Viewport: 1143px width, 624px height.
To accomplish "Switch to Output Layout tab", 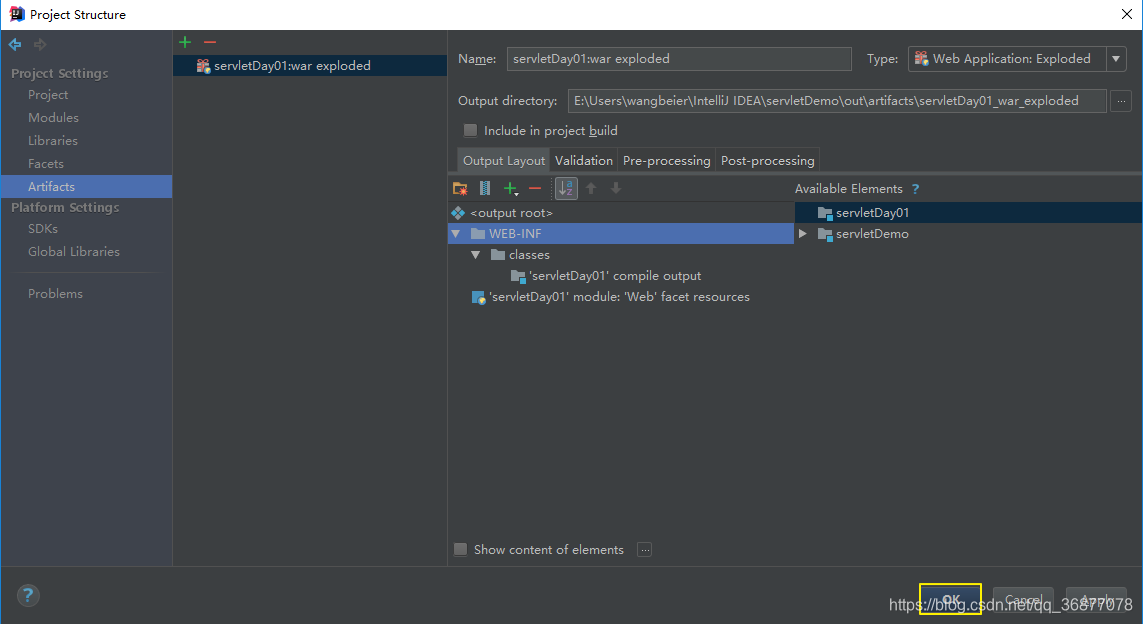I will [x=504, y=160].
